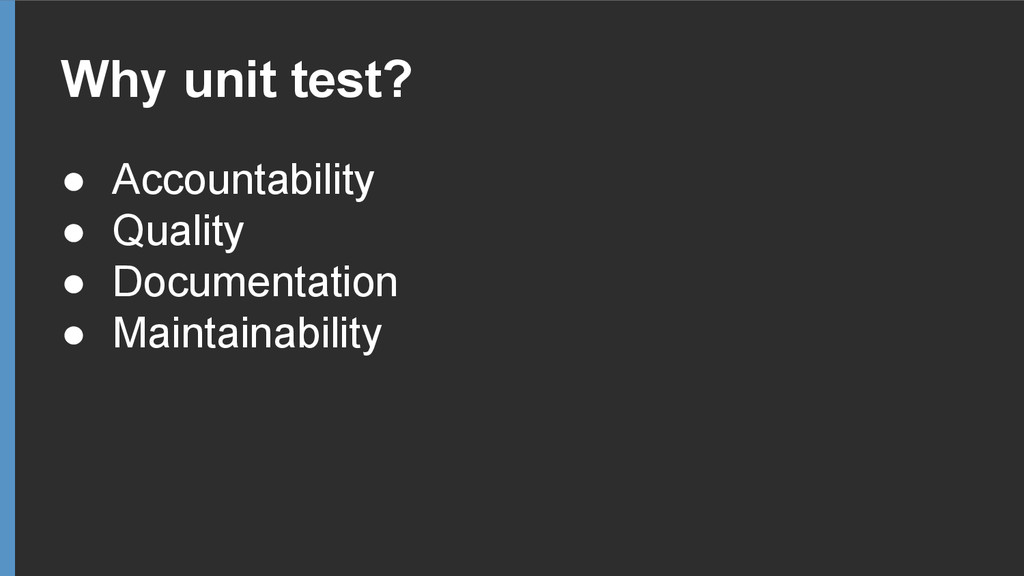Click the blue vertical stripe on slide edge
1024x576 pixels.
[7, 288]
